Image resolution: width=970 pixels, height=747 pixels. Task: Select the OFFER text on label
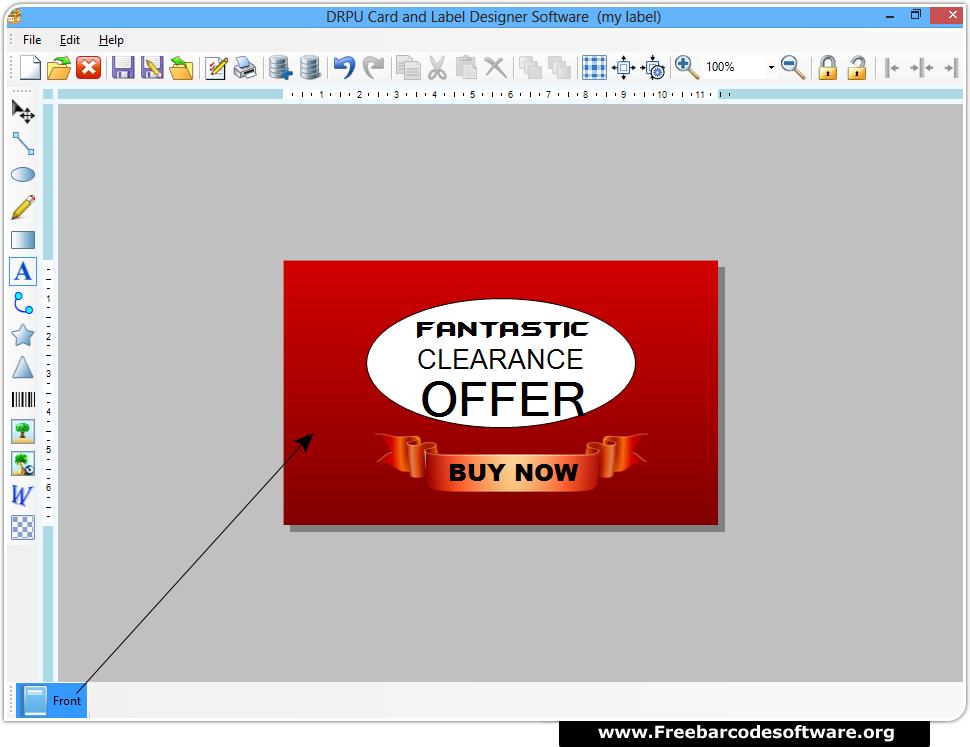pyautogui.click(x=503, y=399)
